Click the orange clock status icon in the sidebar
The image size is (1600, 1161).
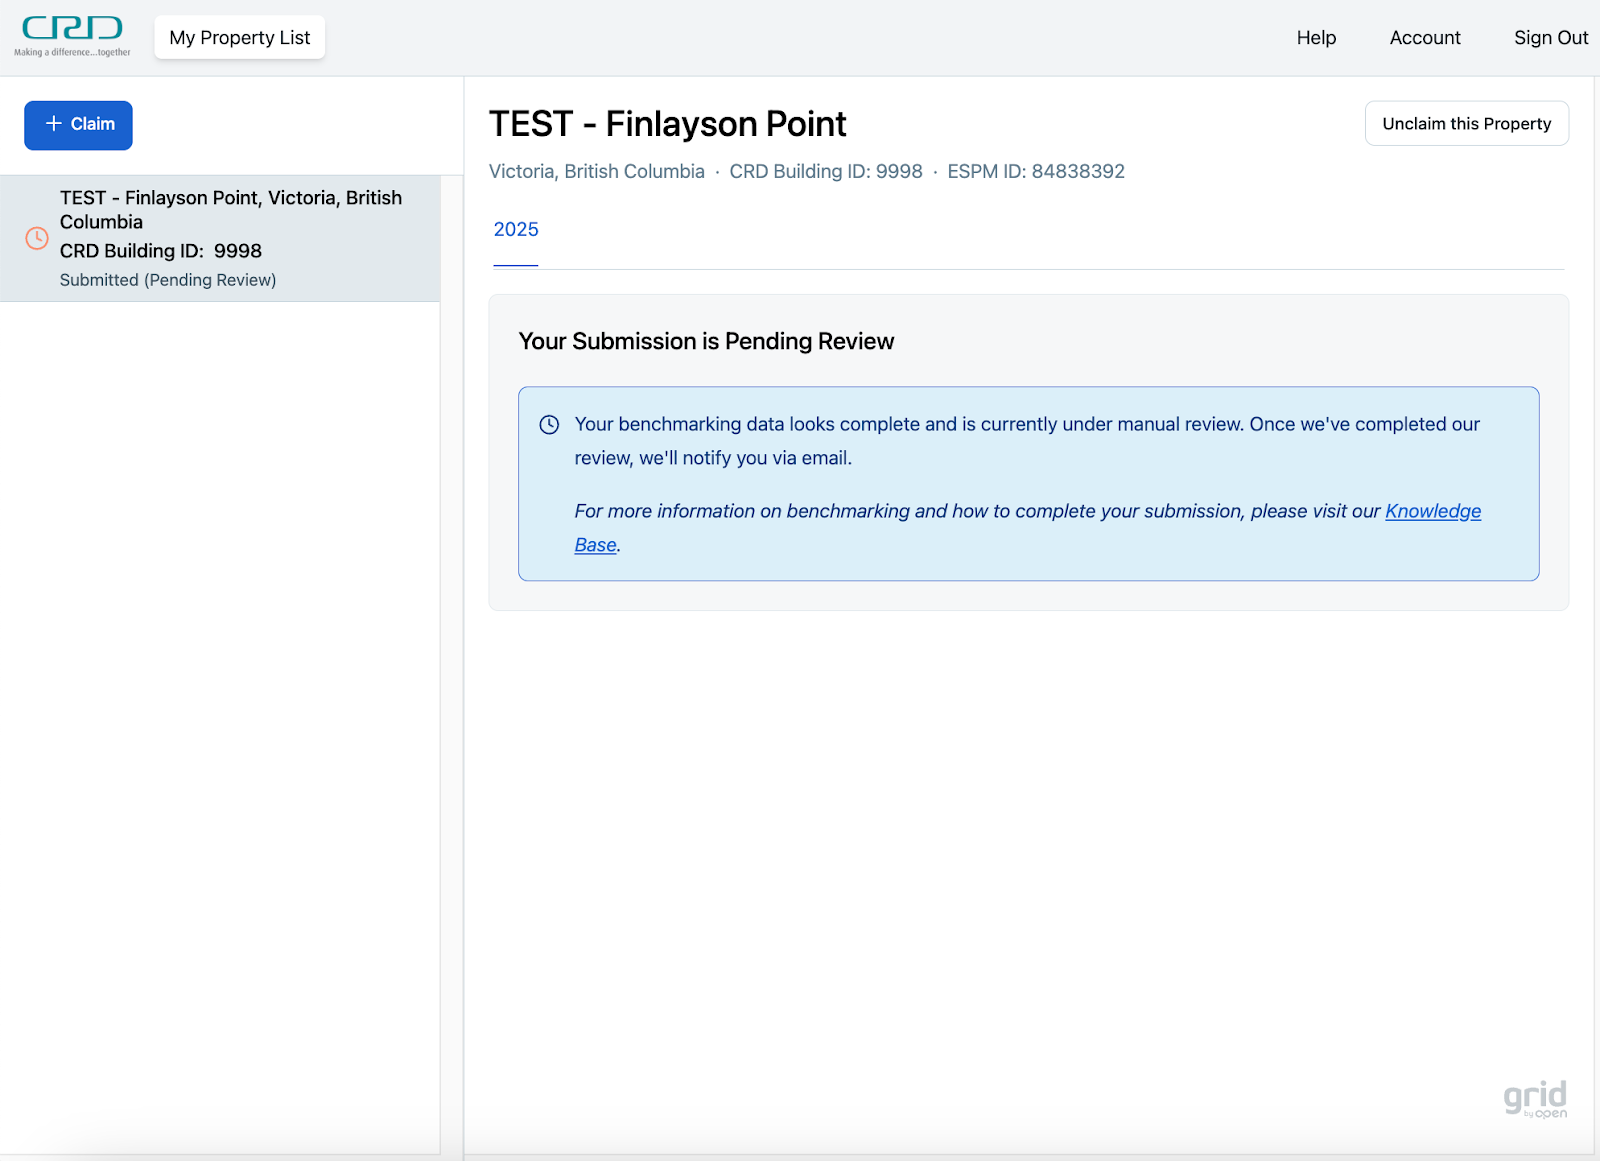point(37,238)
